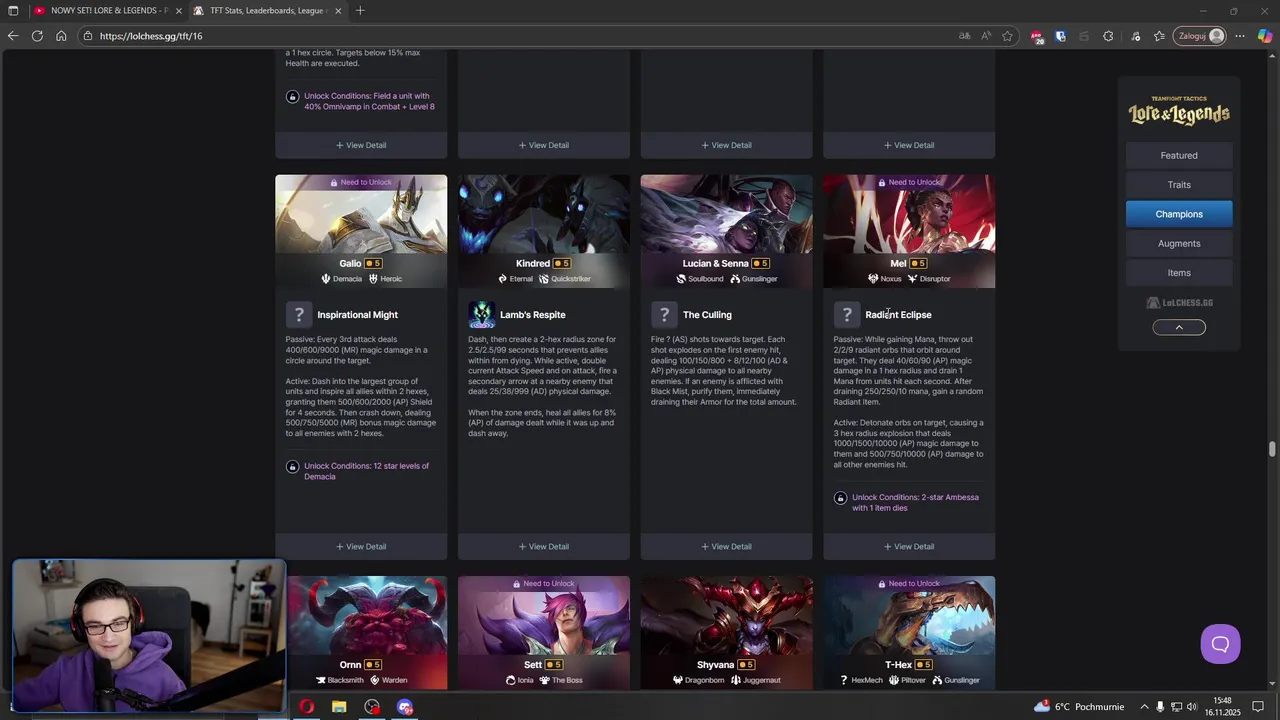
Task: Expand Gallo's View Detail section
Action: click(361, 546)
